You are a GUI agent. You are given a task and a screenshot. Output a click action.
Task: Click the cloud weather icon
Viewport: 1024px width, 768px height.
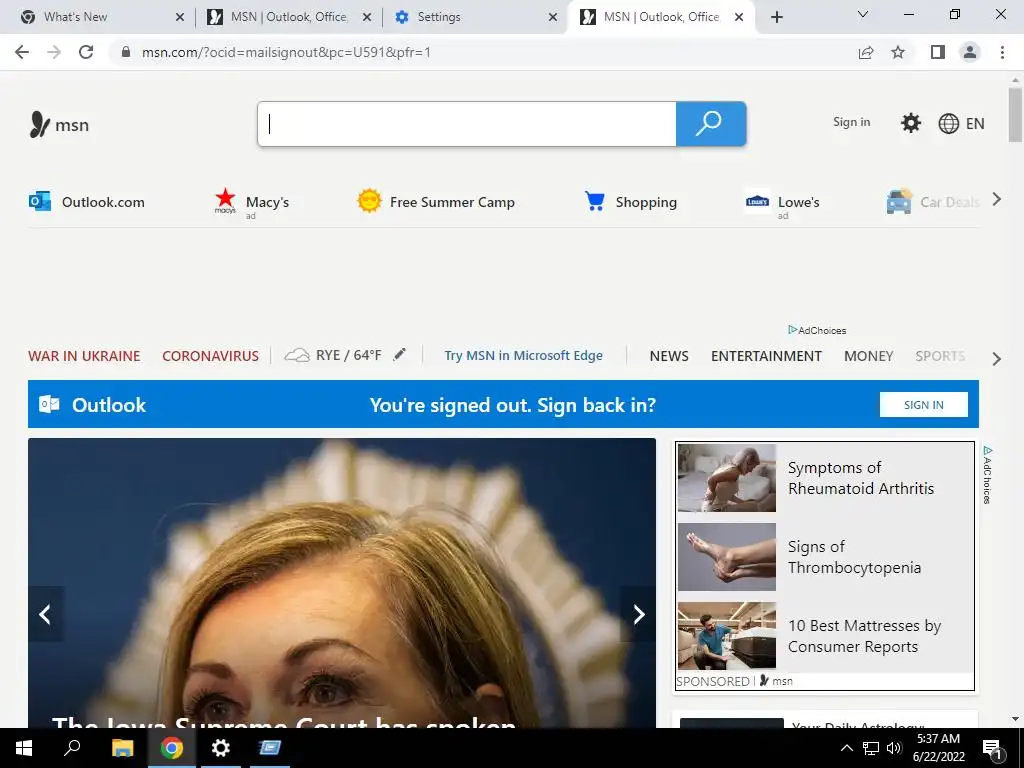[x=296, y=355]
